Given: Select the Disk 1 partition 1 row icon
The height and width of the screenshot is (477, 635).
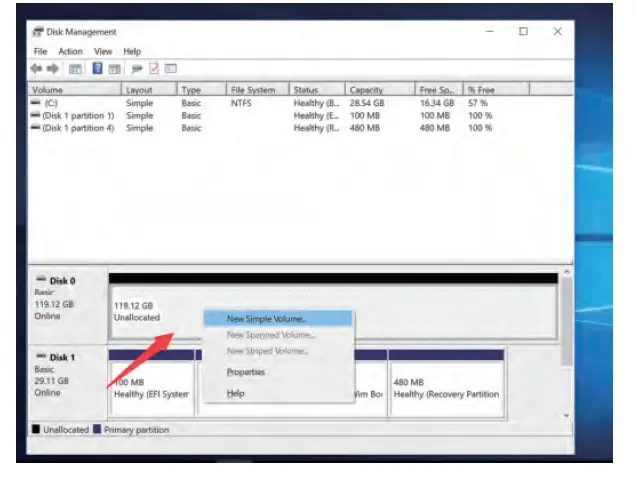Looking at the screenshot, I should click(x=36, y=115).
